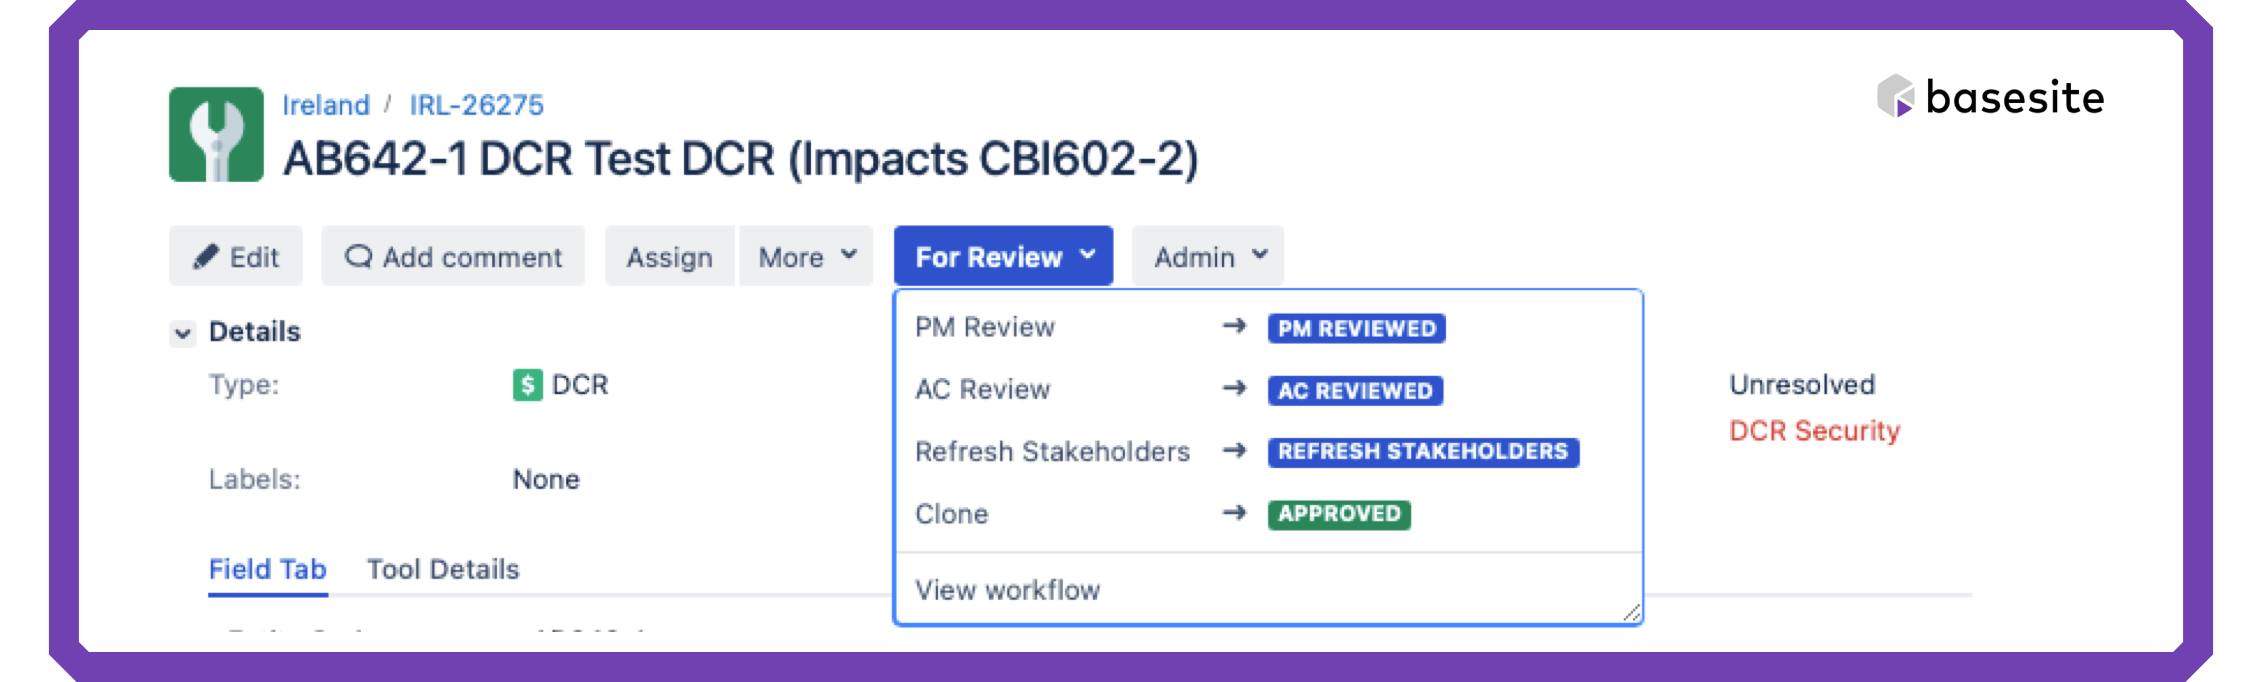This screenshot has height=682, width=2262.
Task: Click the green wrench project avatar icon
Action: click(x=216, y=134)
